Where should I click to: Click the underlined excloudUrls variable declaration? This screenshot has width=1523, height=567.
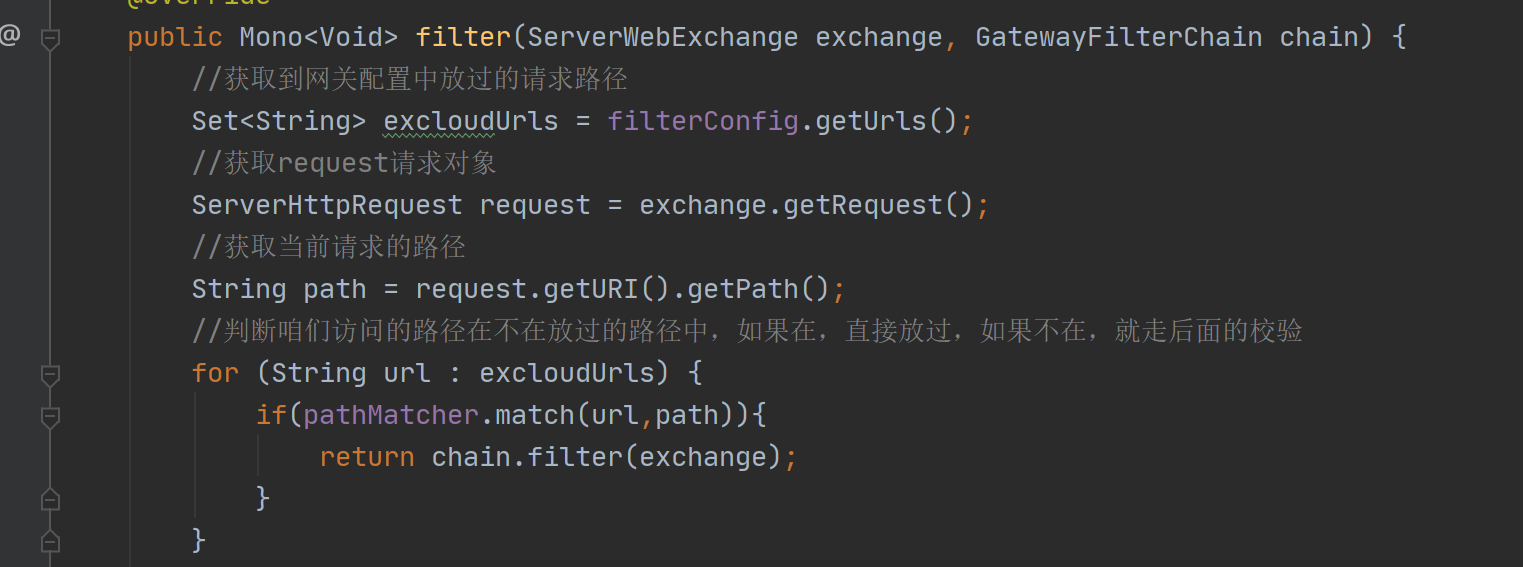(471, 122)
